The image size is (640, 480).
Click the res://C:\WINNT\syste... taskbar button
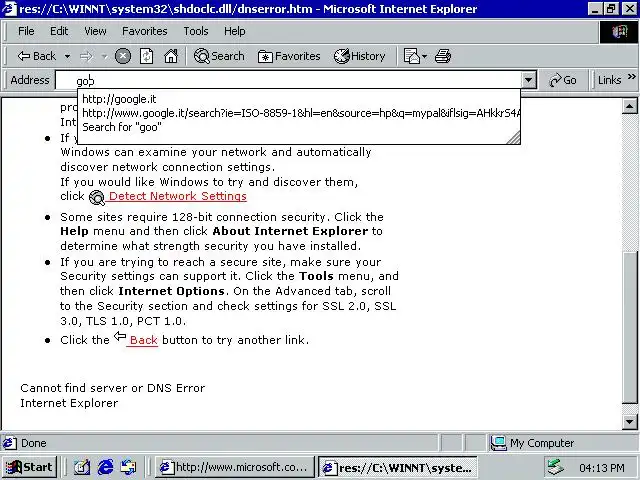(x=398, y=467)
